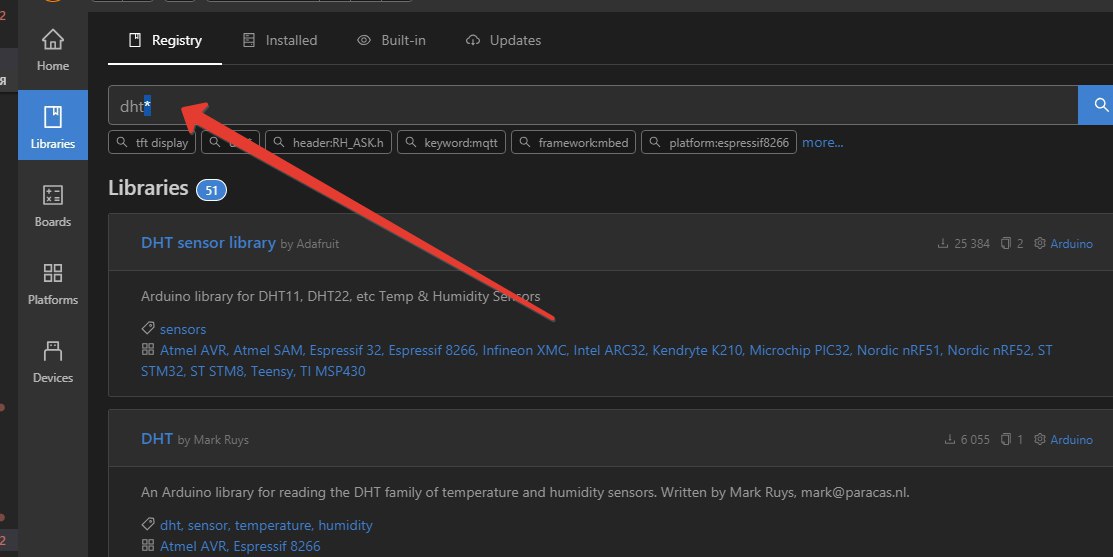Open the Home section in sidebar
The height and width of the screenshot is (557, 1113).
pyautogui.click(x=53, y=50)
